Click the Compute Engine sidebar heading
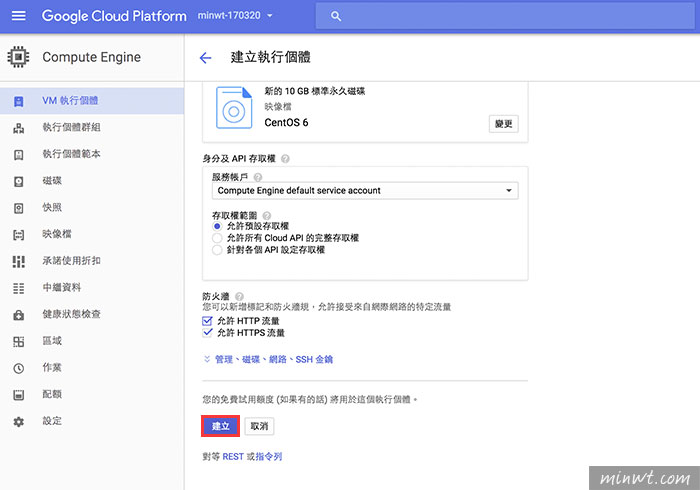The width and height of the screenshot is (700, 490). pyautogui.click(x=92, y=57)
